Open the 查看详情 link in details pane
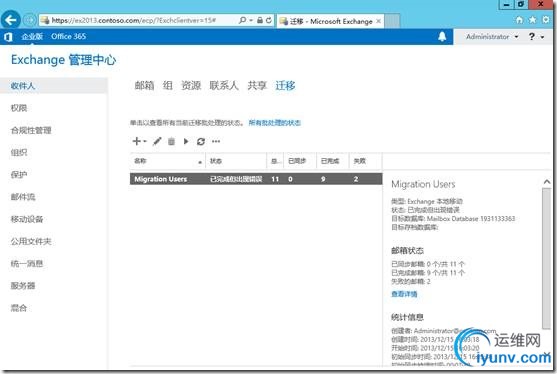The height and width of the screenshot is (374, 557). (x=404, y=294)
